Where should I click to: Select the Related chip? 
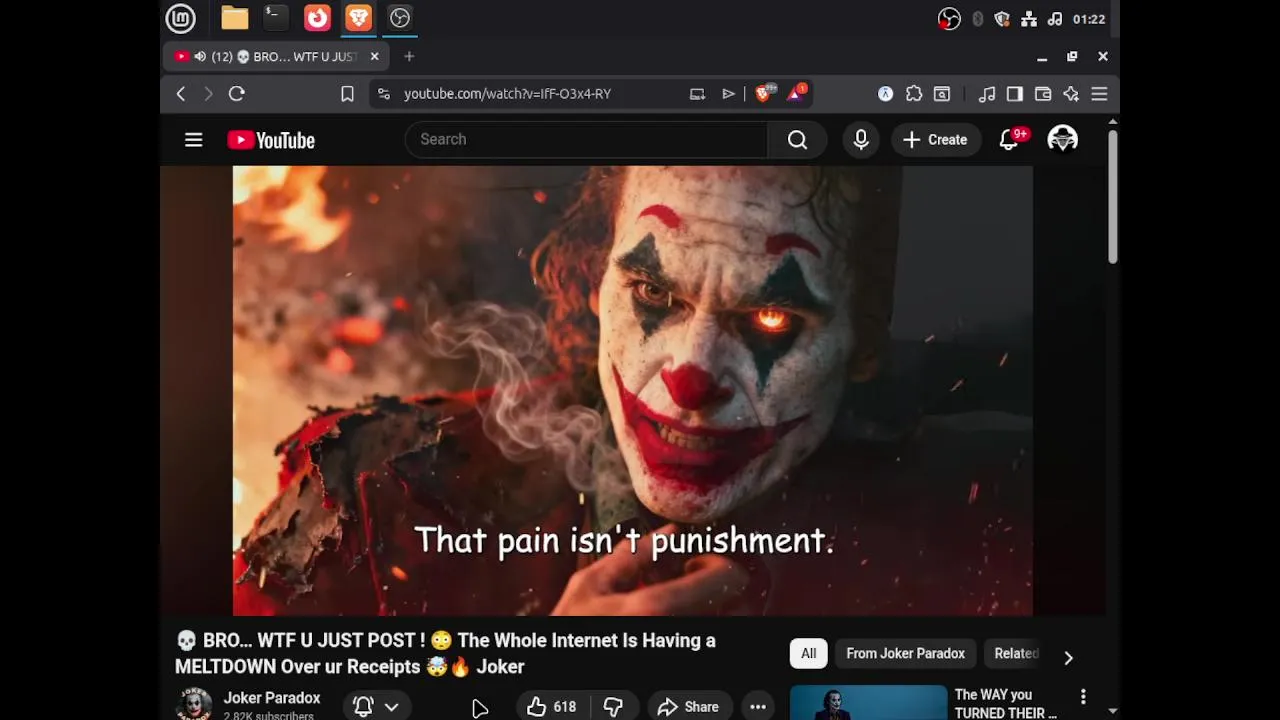pos(1013,654)
